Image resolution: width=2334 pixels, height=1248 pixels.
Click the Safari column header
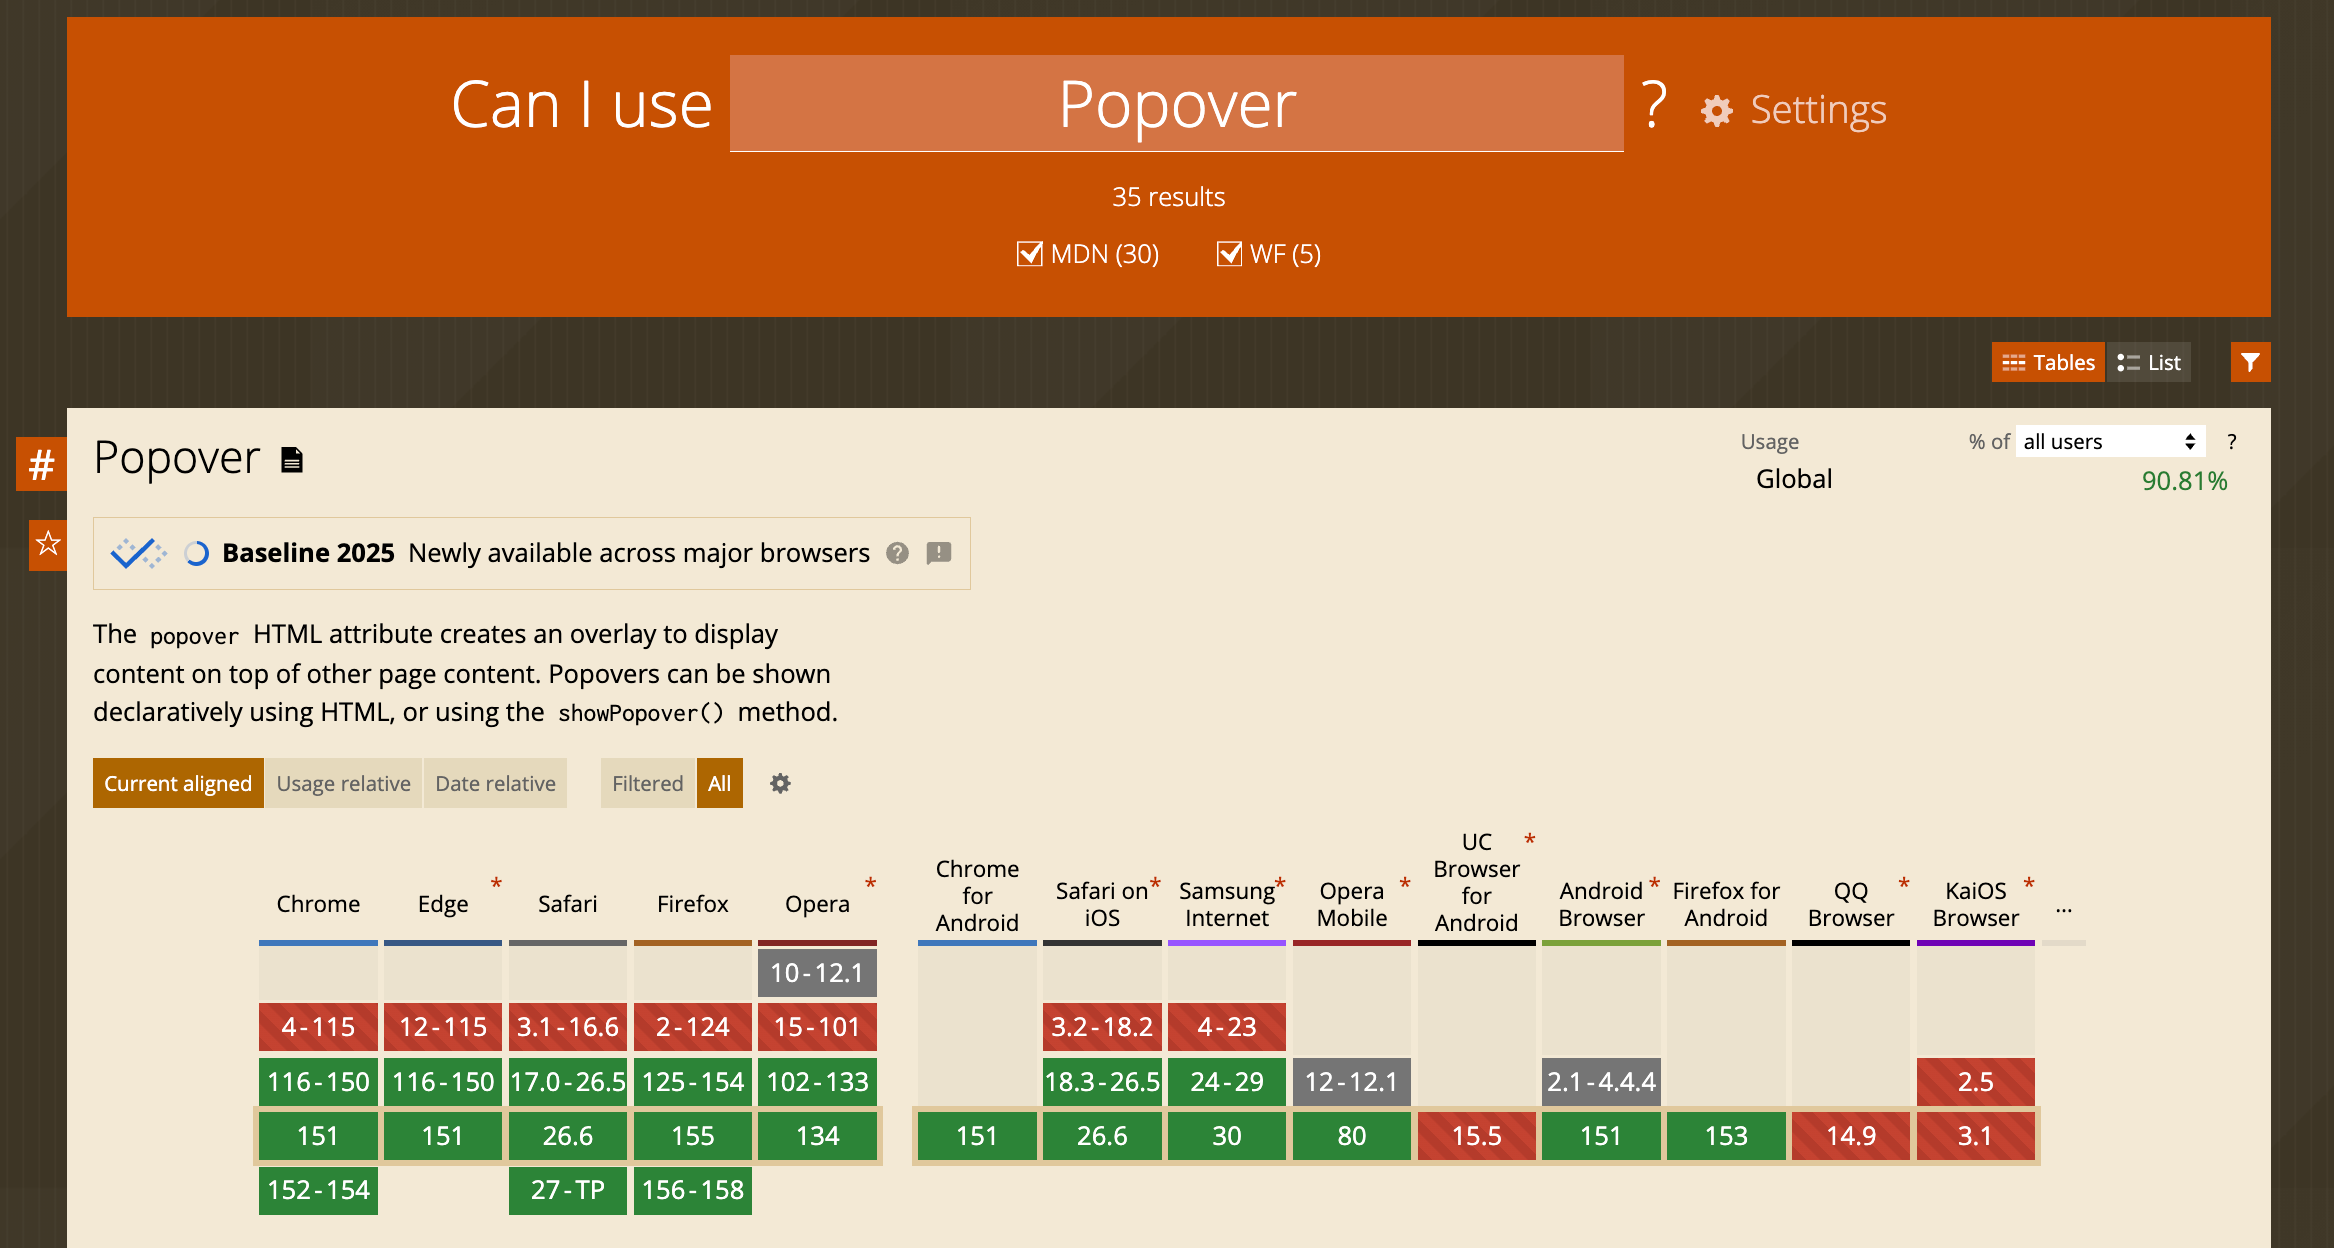(568, 904)
